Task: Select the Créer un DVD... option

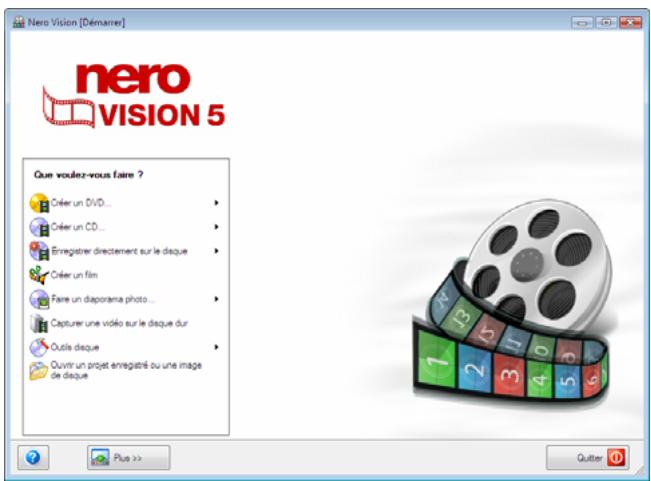Action: point(81,203)
